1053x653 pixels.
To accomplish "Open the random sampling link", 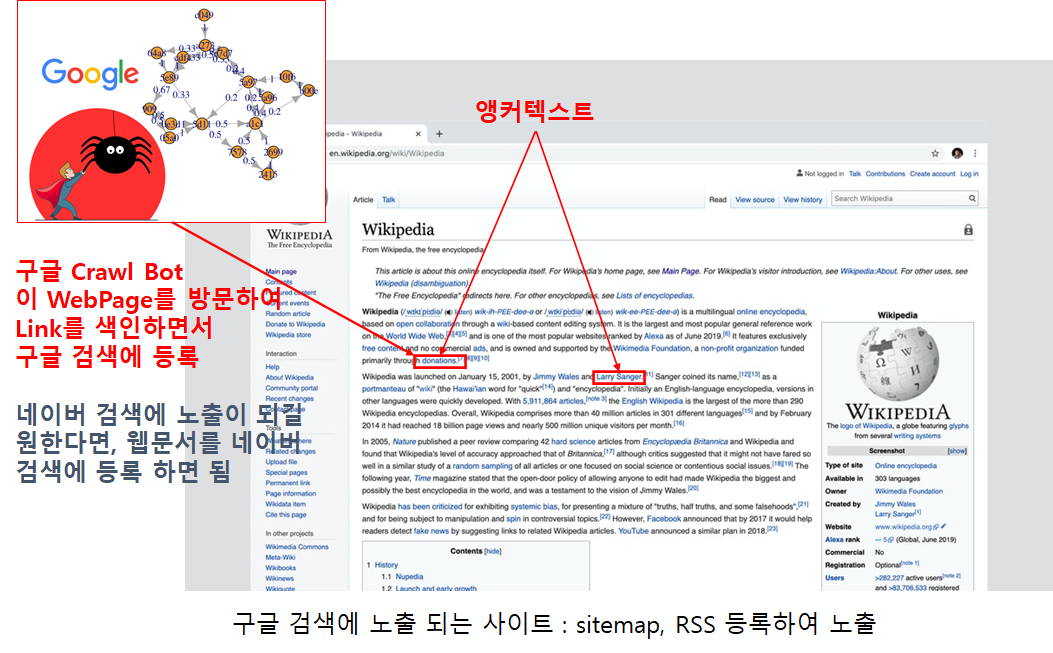I will [482, 466].
